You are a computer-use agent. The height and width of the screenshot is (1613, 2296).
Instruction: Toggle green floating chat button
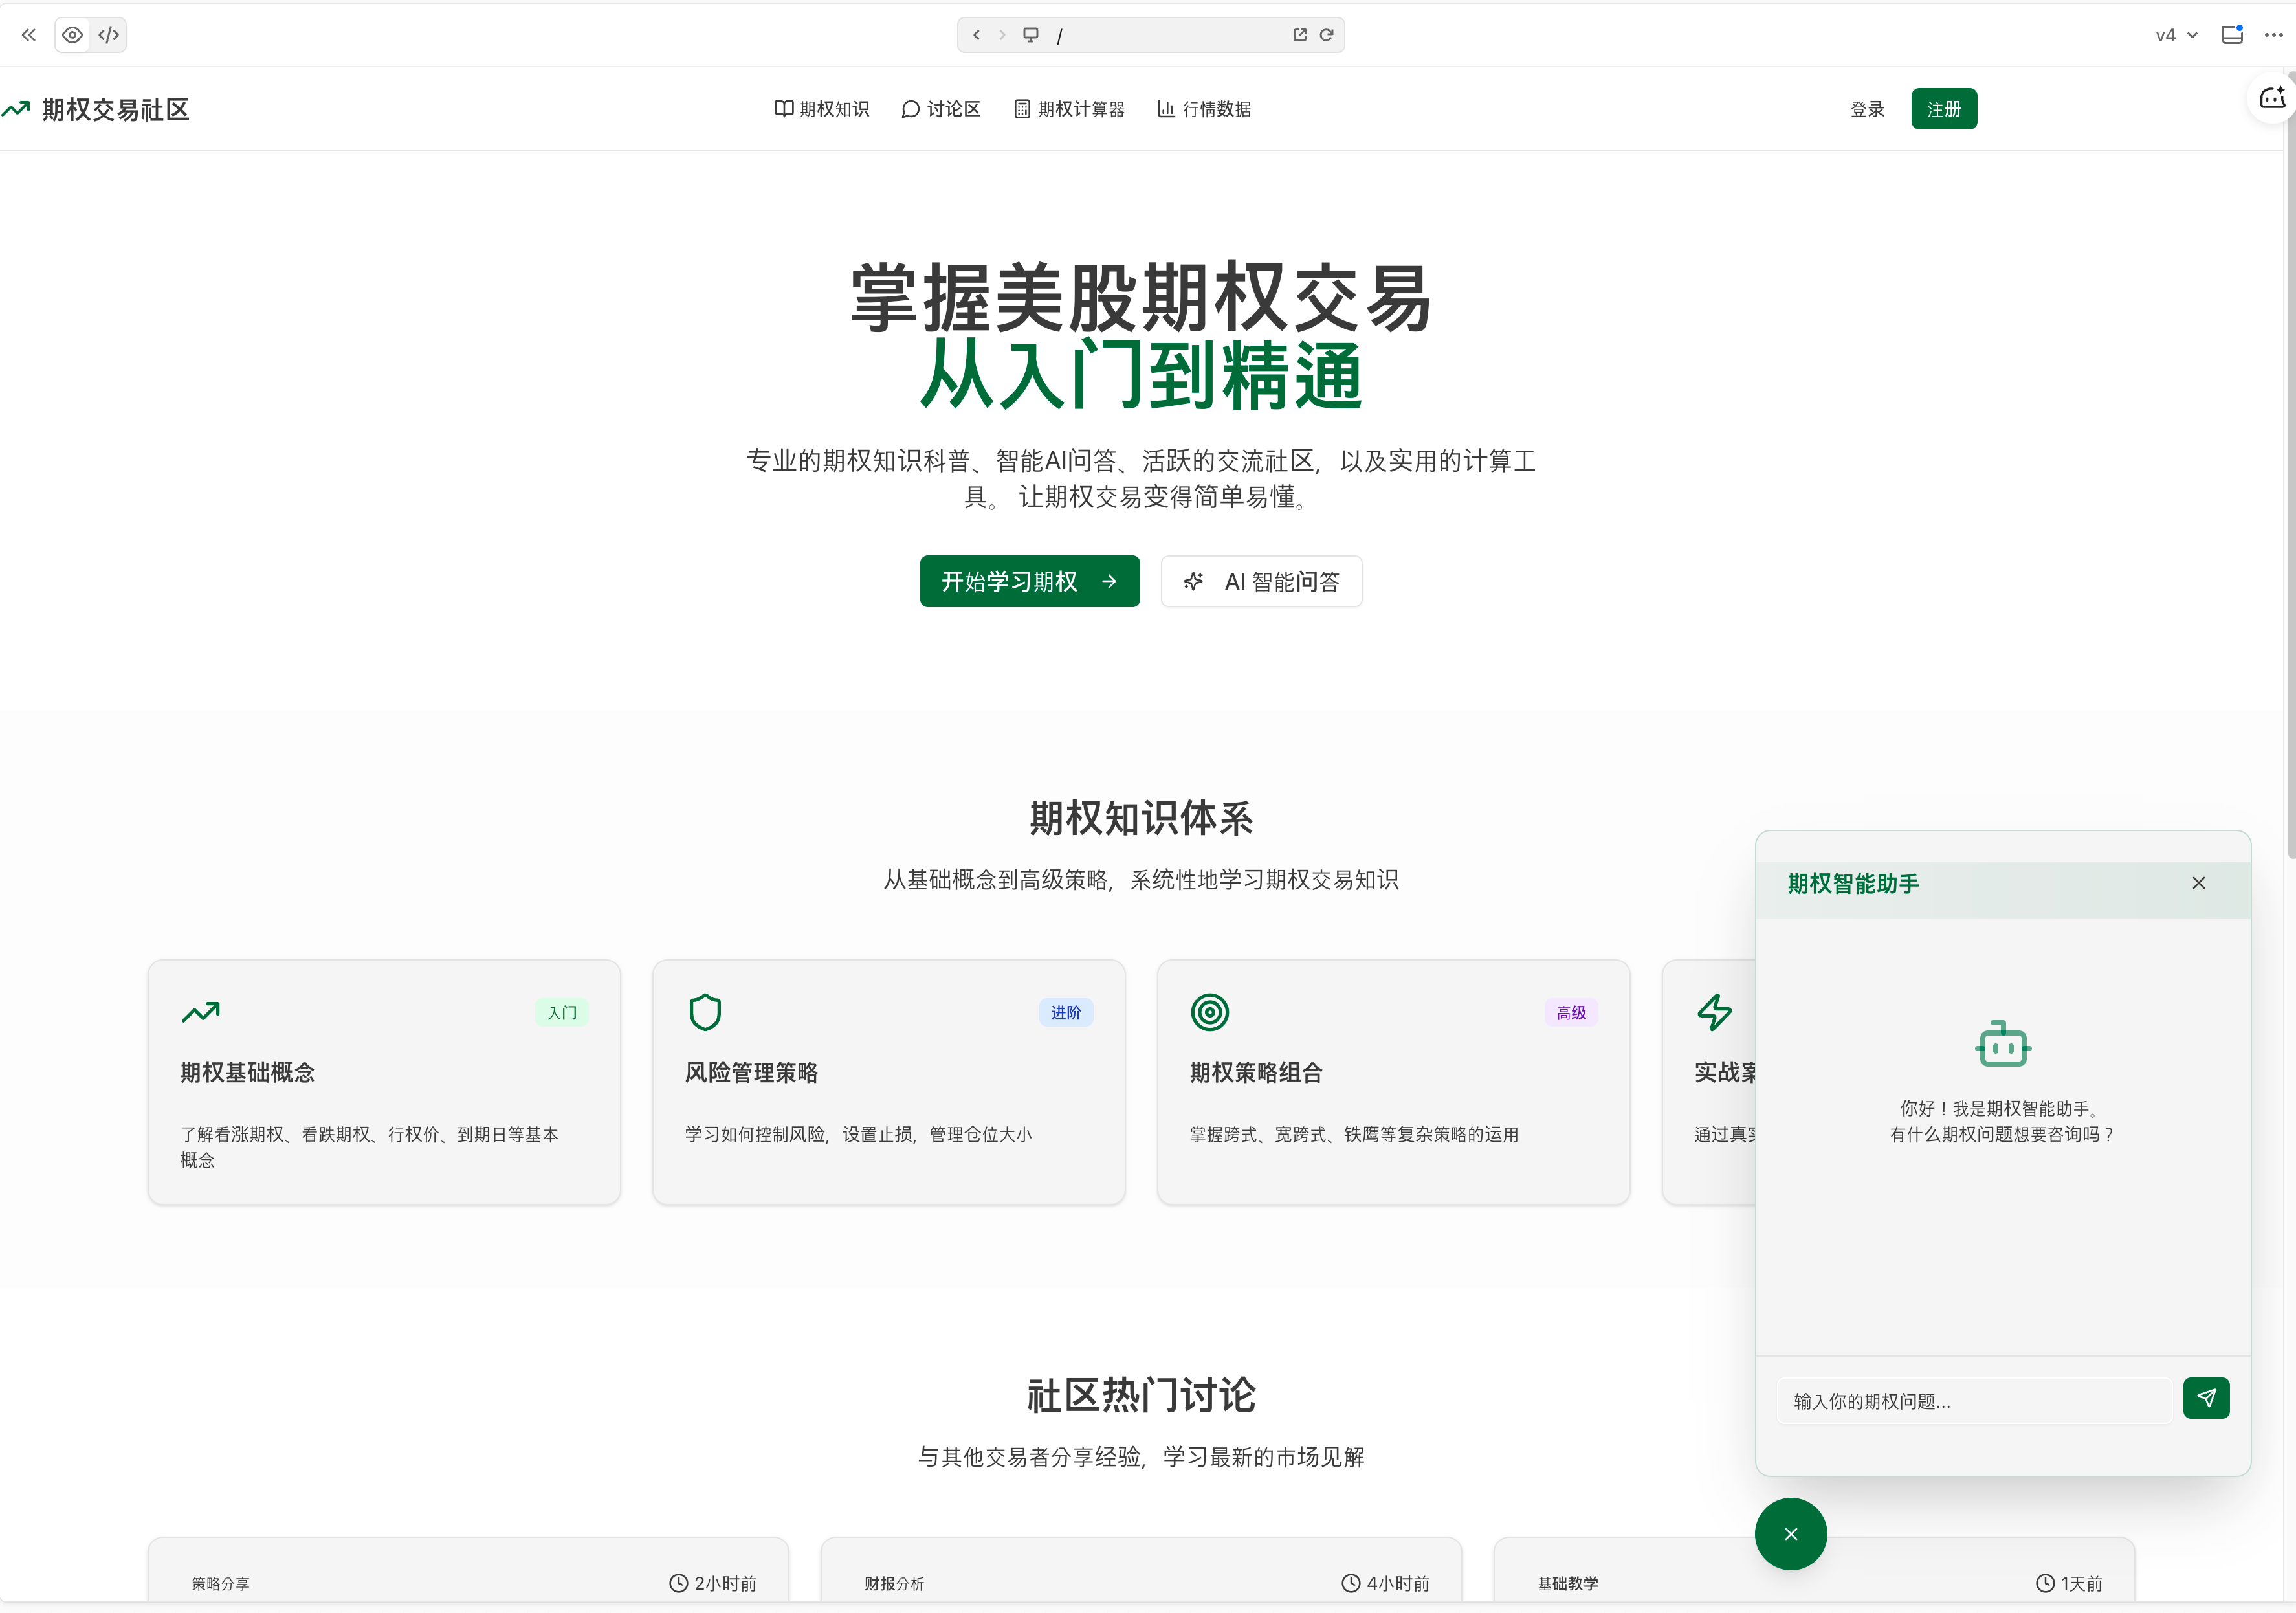1790,1533
